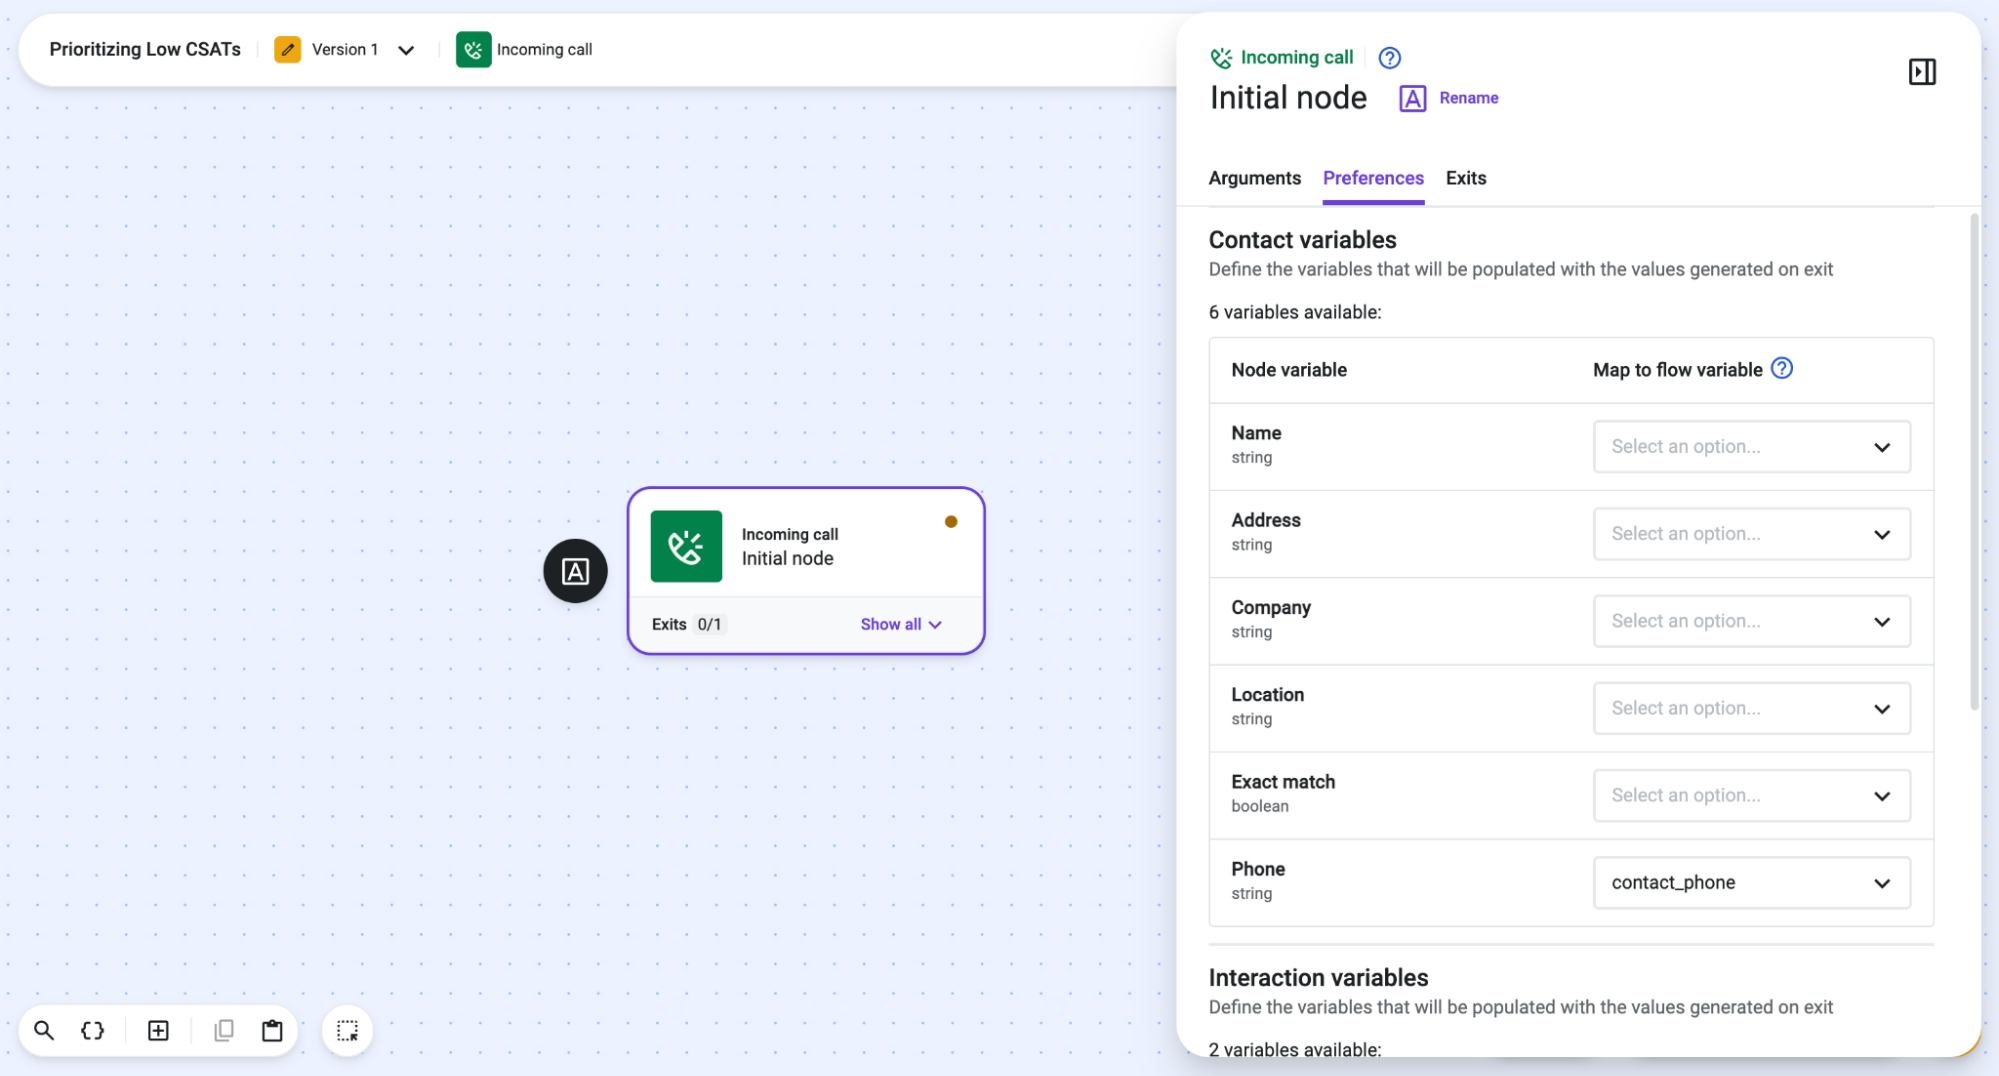
Task: Open help icon next to Incoming call title
Action: coord(1389,58)
